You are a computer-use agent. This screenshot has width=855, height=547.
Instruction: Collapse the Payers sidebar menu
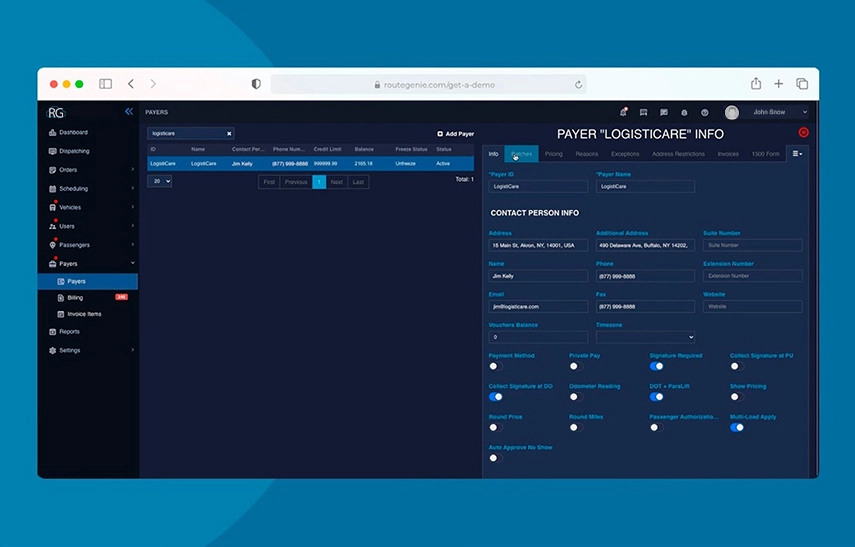[133, 263]
